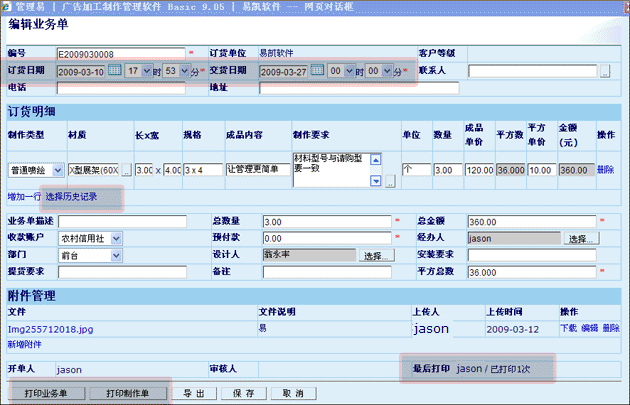Click the small browse button beside 材质 field
Viewport: 630px width, 405px height.
click(126, 170)
